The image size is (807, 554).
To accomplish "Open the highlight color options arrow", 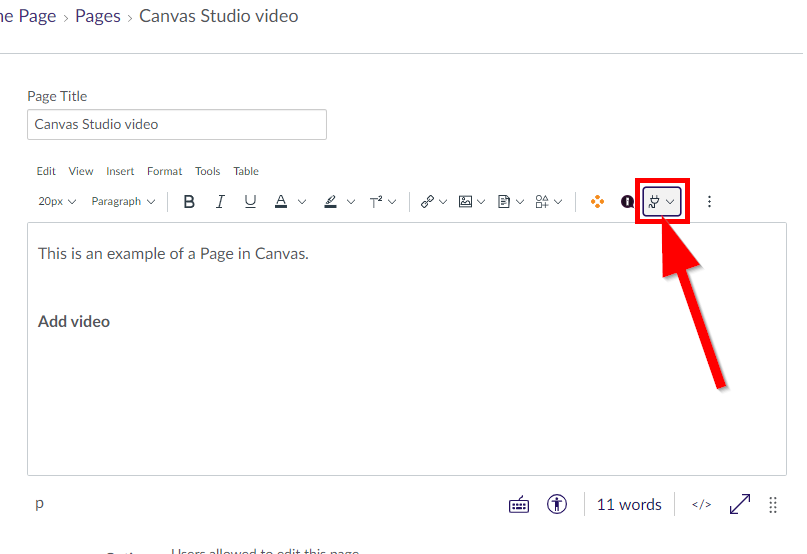I will click(351, 202).
